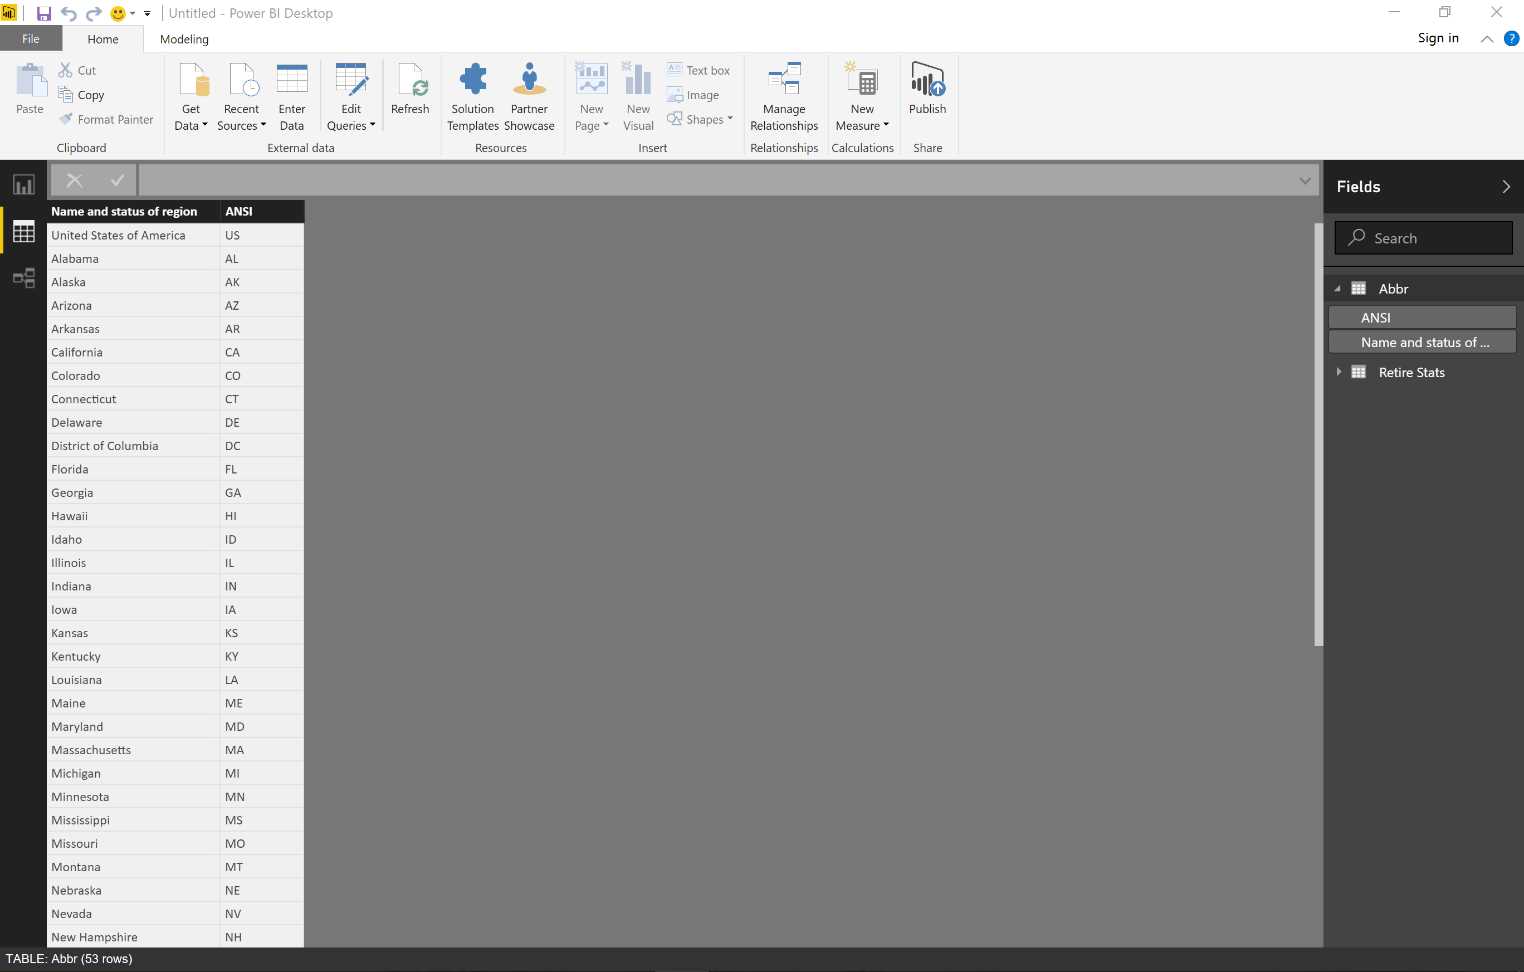Collapse the Fields pane with arrow
The height and width of the screenshot is (972, 1524).
(1506, 187)
